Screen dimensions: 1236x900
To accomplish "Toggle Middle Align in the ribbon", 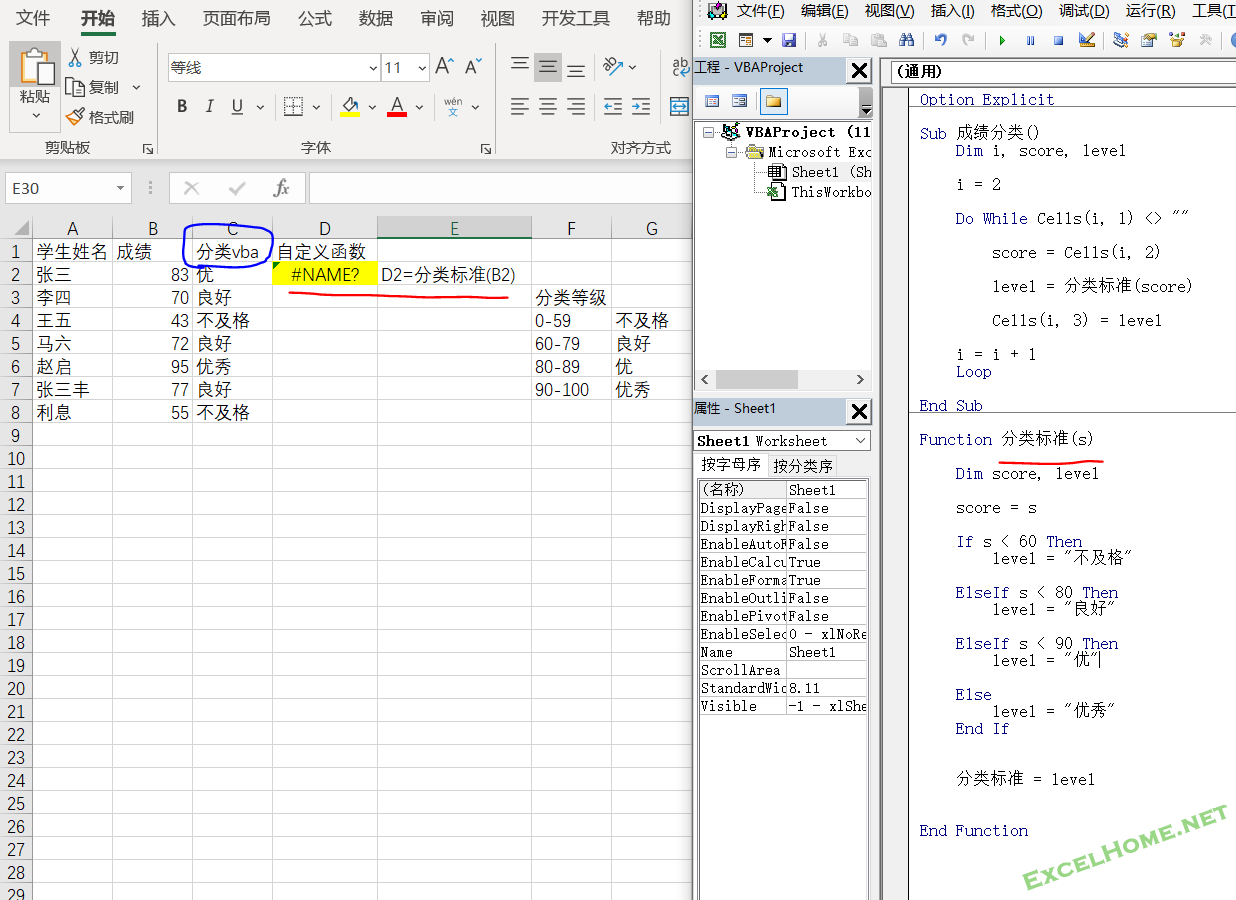I will 548,67.
